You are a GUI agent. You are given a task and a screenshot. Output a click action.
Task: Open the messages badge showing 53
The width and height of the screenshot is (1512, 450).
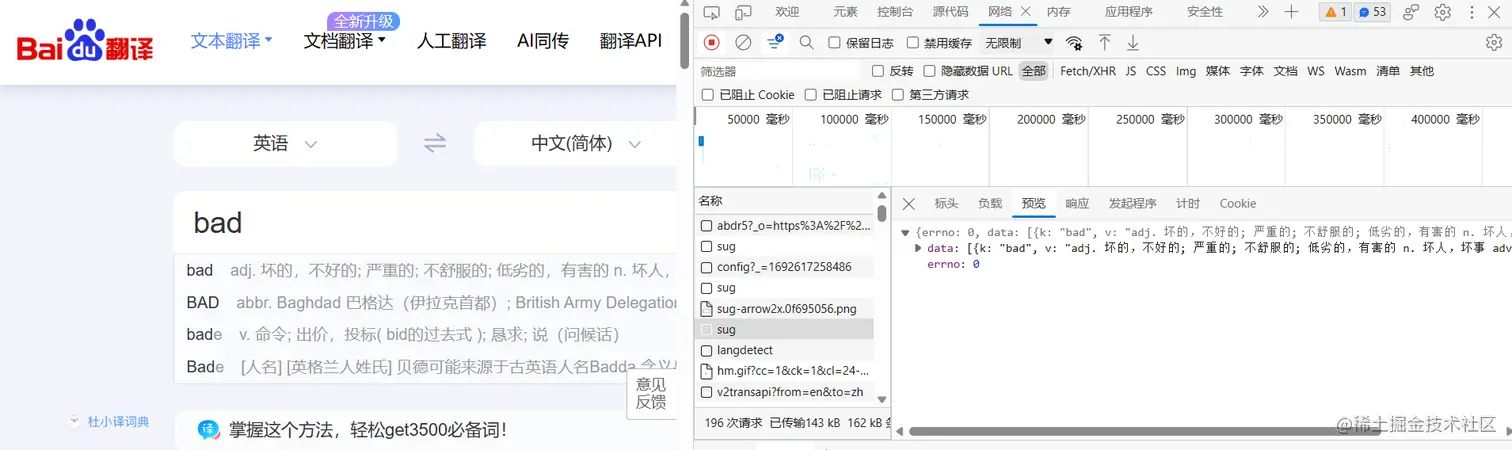coord(1372,12)
